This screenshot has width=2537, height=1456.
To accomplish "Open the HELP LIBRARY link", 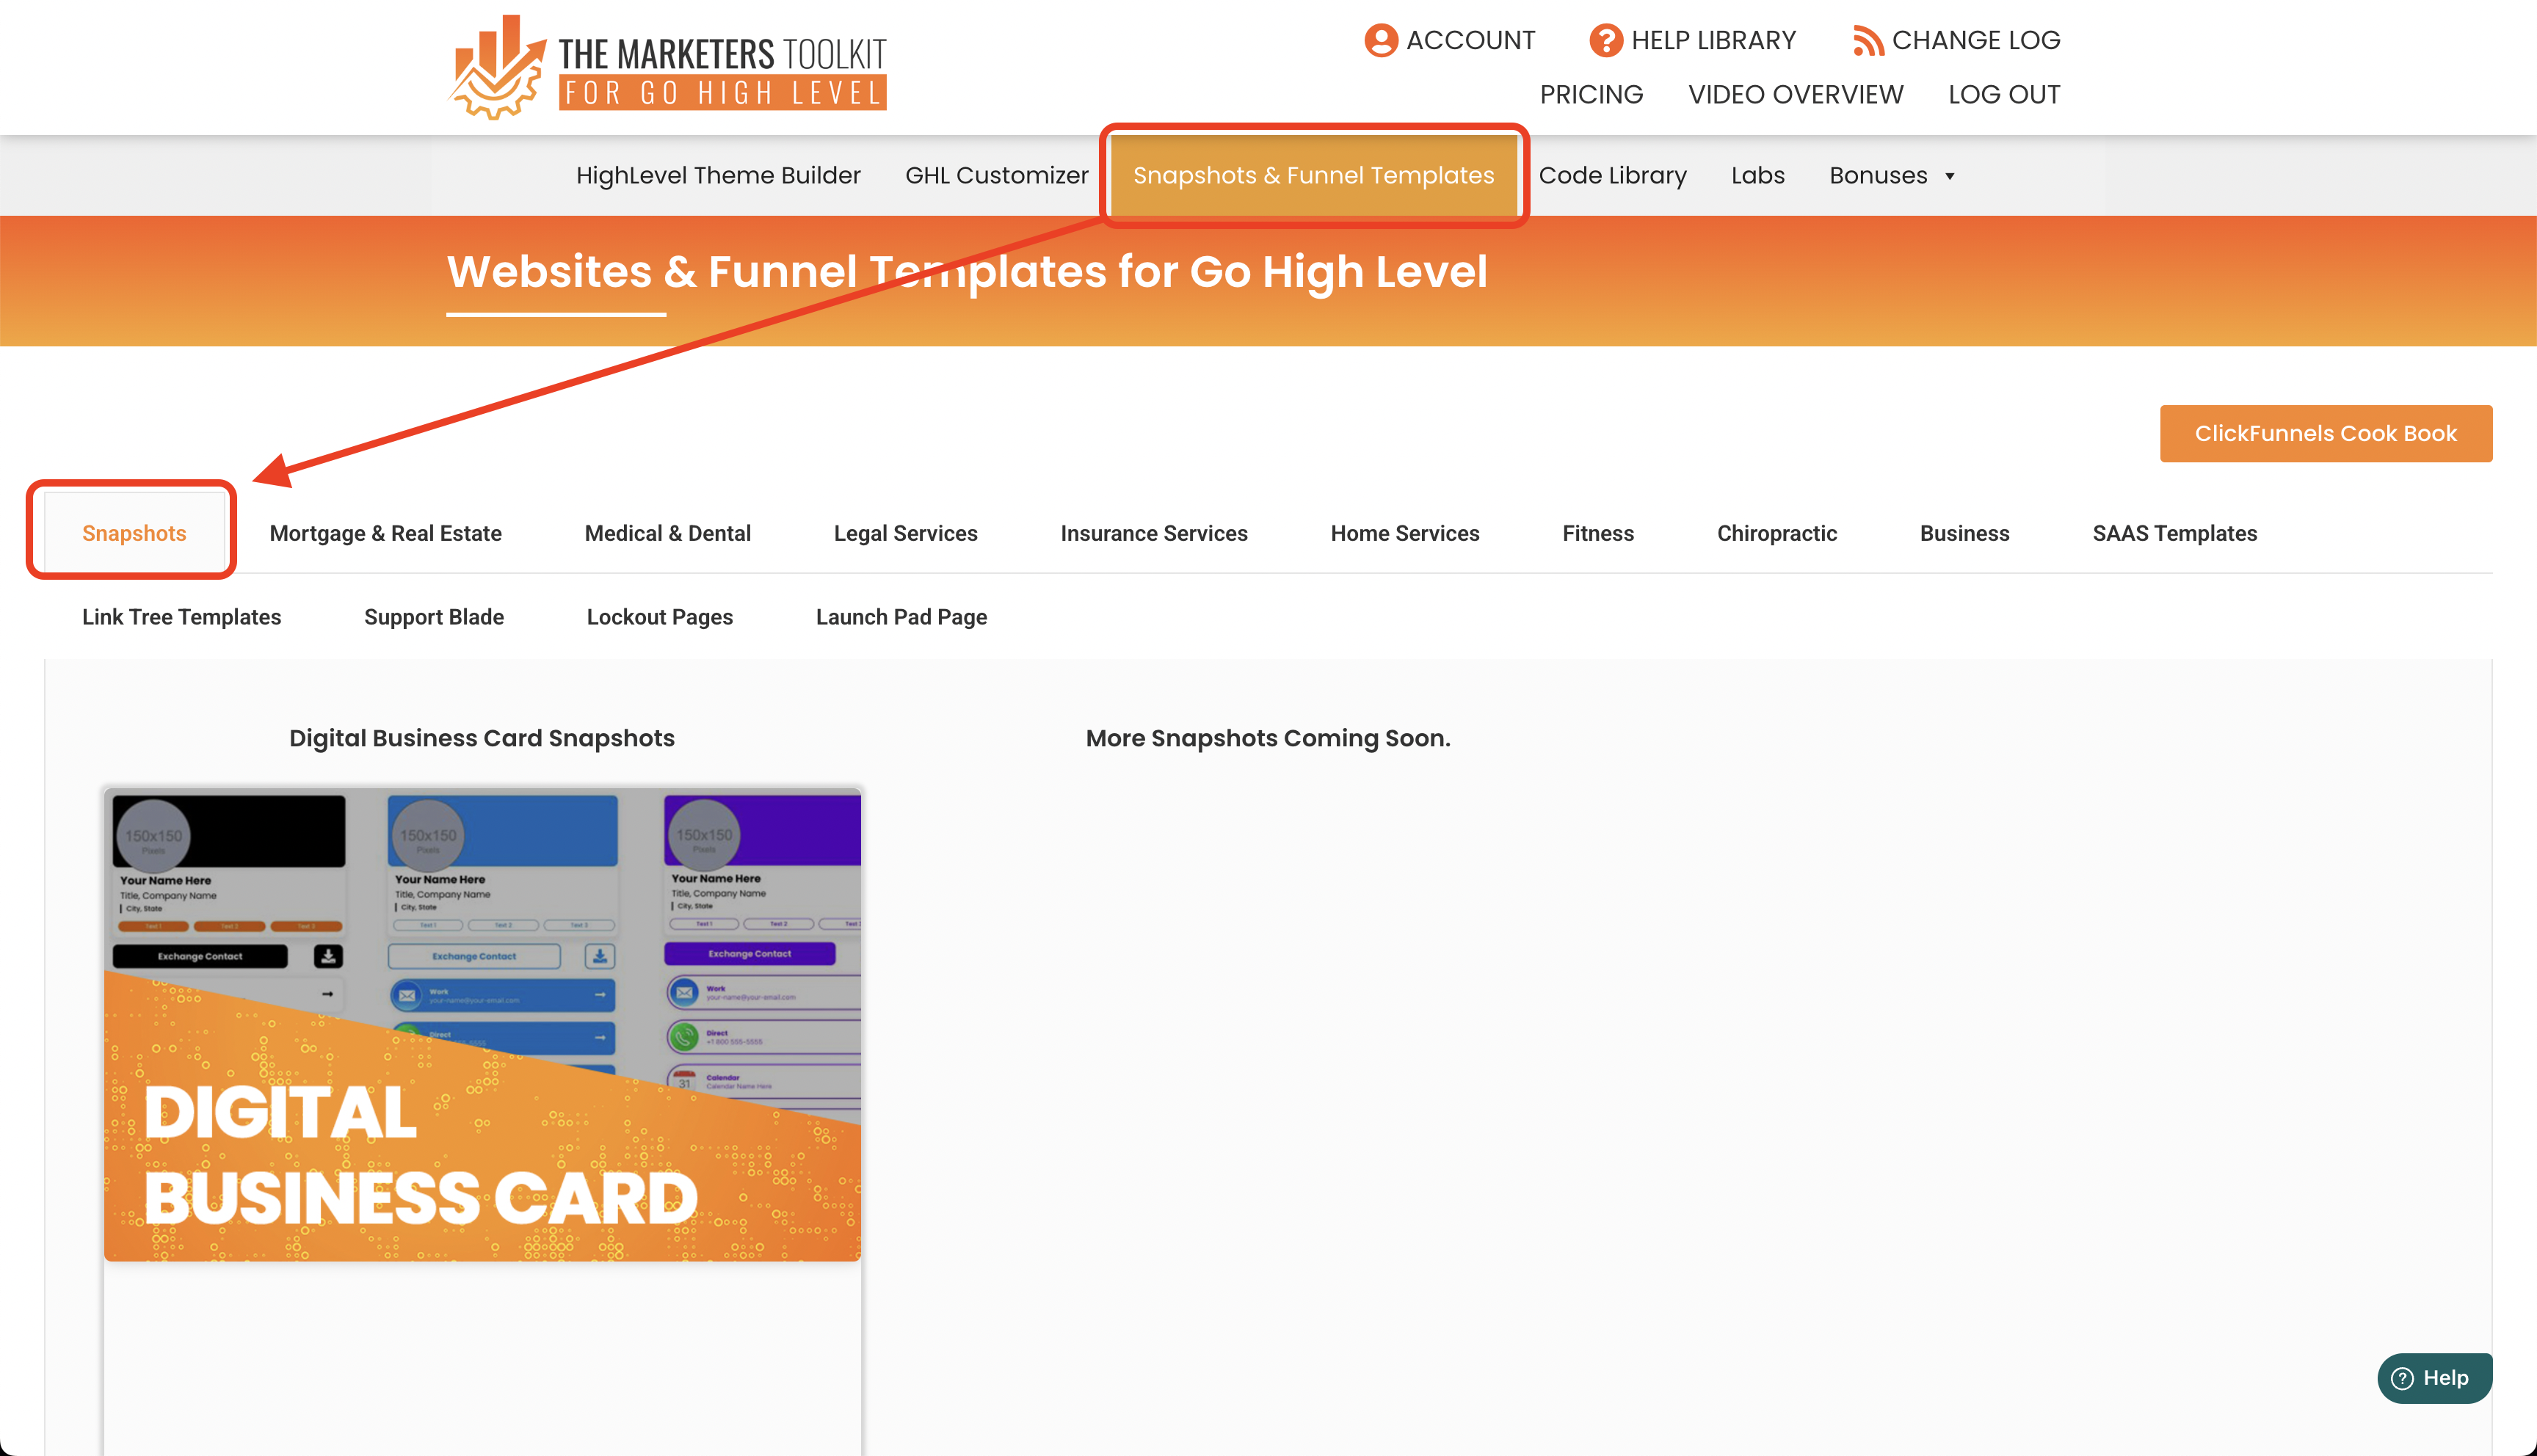I will click(1713, 40).
